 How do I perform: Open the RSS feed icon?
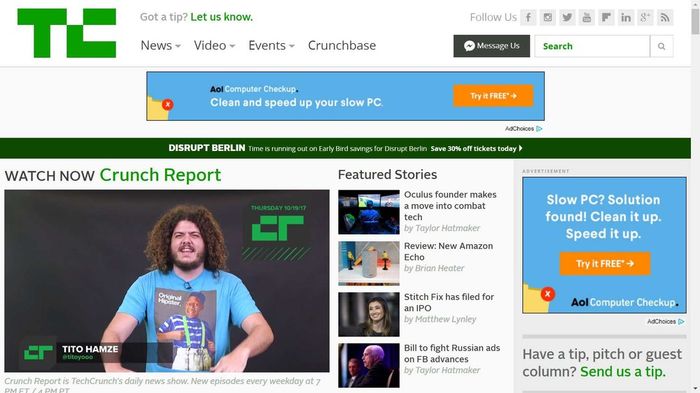tap(665, 17)
